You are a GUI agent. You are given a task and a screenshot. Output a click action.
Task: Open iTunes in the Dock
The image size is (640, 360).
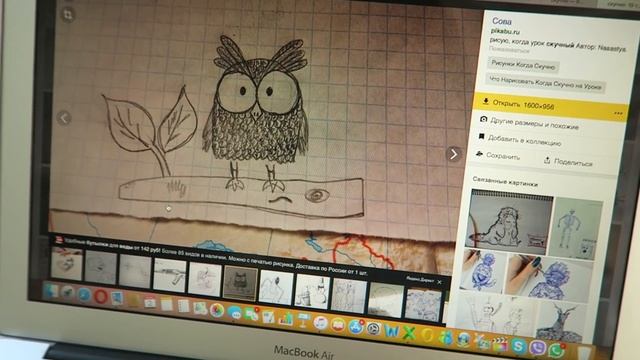[x=320, y=323]
